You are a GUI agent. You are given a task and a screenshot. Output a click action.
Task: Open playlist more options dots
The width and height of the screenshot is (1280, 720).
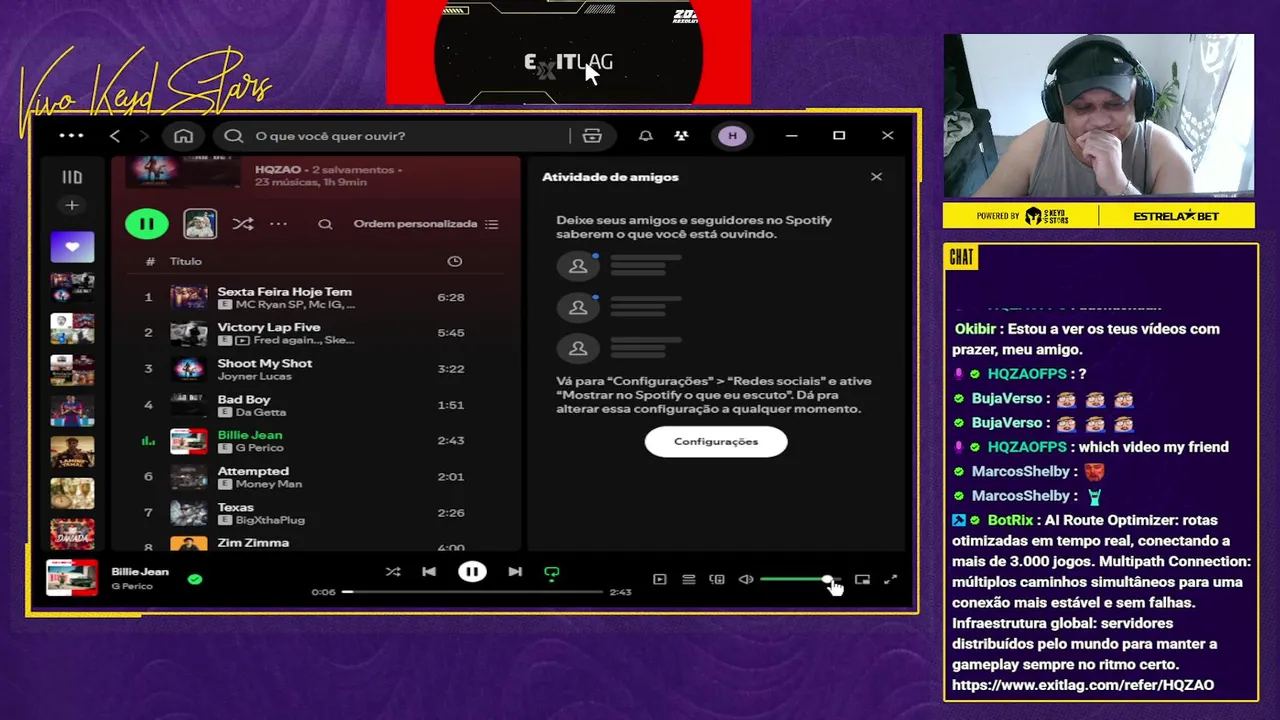click(x=278, y=224)
